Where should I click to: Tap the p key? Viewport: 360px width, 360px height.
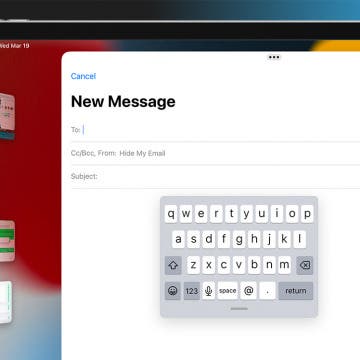point(307,214)
